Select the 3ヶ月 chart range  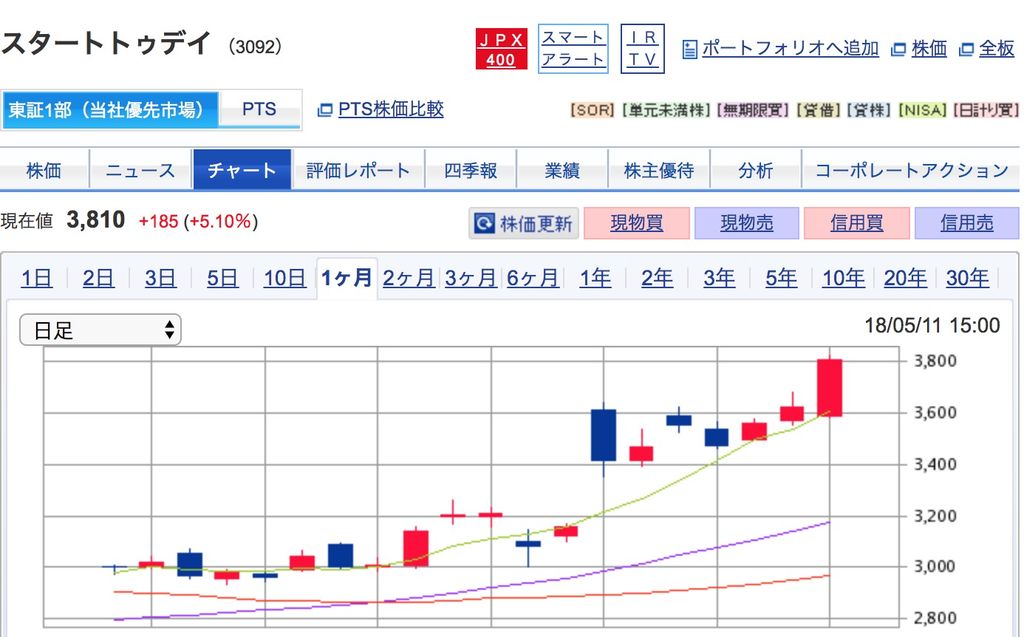(471, 278)
